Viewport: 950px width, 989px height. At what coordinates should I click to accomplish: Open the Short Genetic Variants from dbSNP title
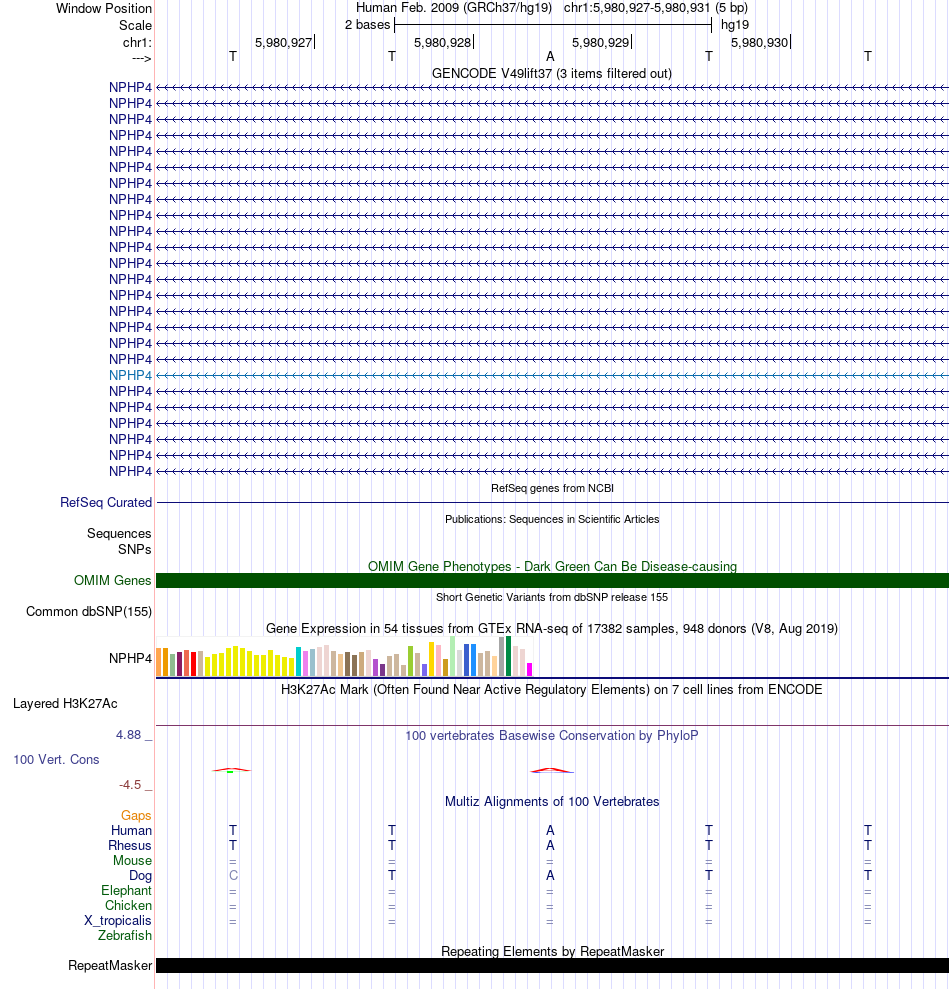pos(552,597)
